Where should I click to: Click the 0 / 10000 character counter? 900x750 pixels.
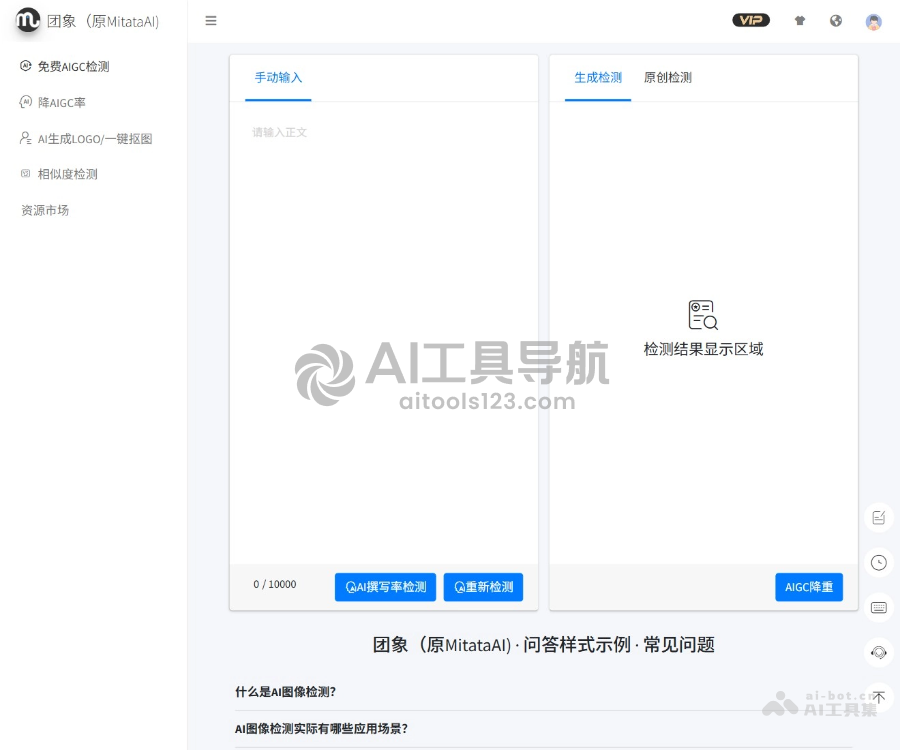(x=275, y=584)
